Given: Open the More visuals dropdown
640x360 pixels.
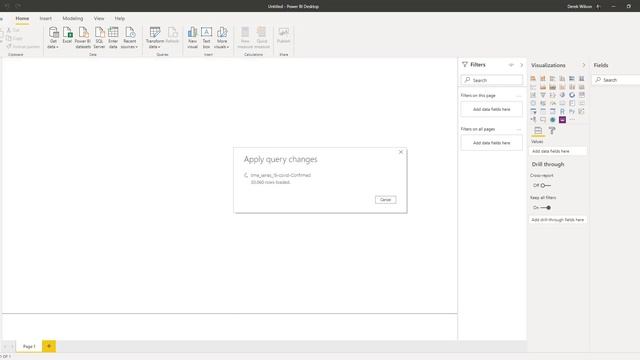Looking at the screenshot, I should [222, 38].
